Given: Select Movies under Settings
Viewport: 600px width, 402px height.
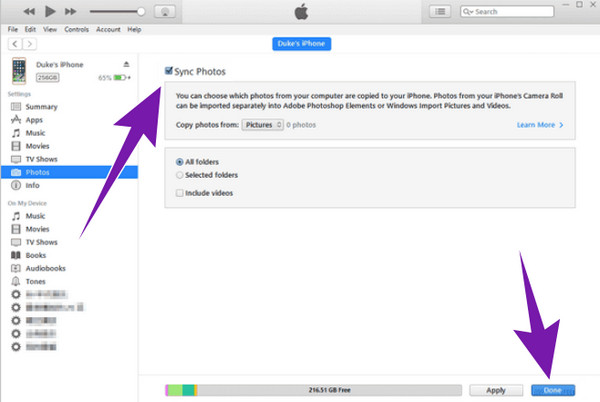Looking at the screenshot, I should coord(69,146).
